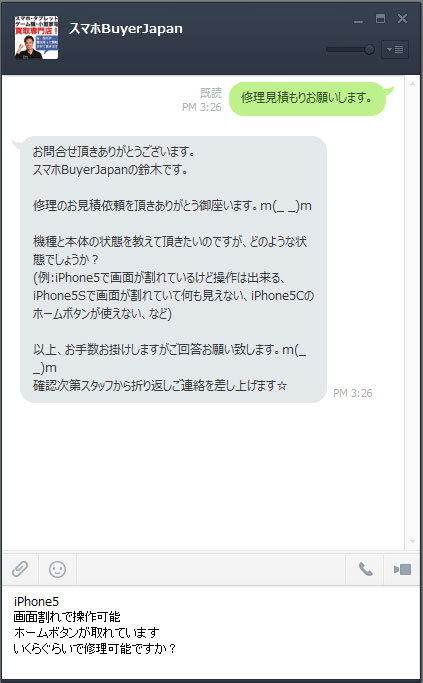Click the received reply from 鈴木

173,269
